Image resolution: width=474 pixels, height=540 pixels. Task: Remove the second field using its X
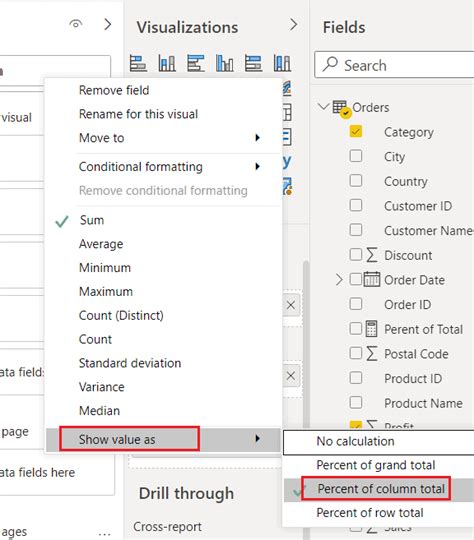tap(291, 376)
